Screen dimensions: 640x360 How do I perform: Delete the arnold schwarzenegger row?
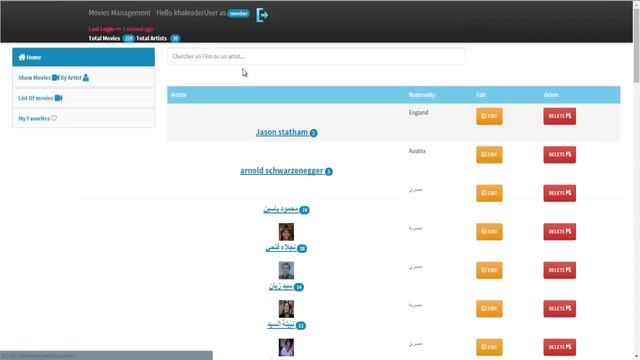[x=560, y=155]
